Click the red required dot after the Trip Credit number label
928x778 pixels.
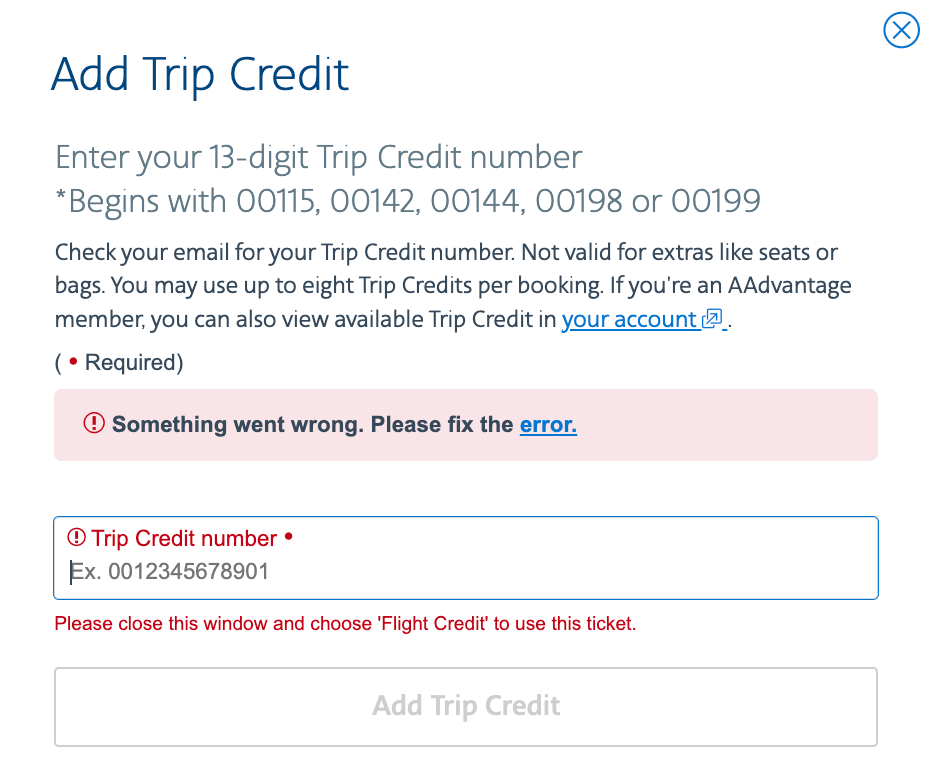(x=289, y=537)
